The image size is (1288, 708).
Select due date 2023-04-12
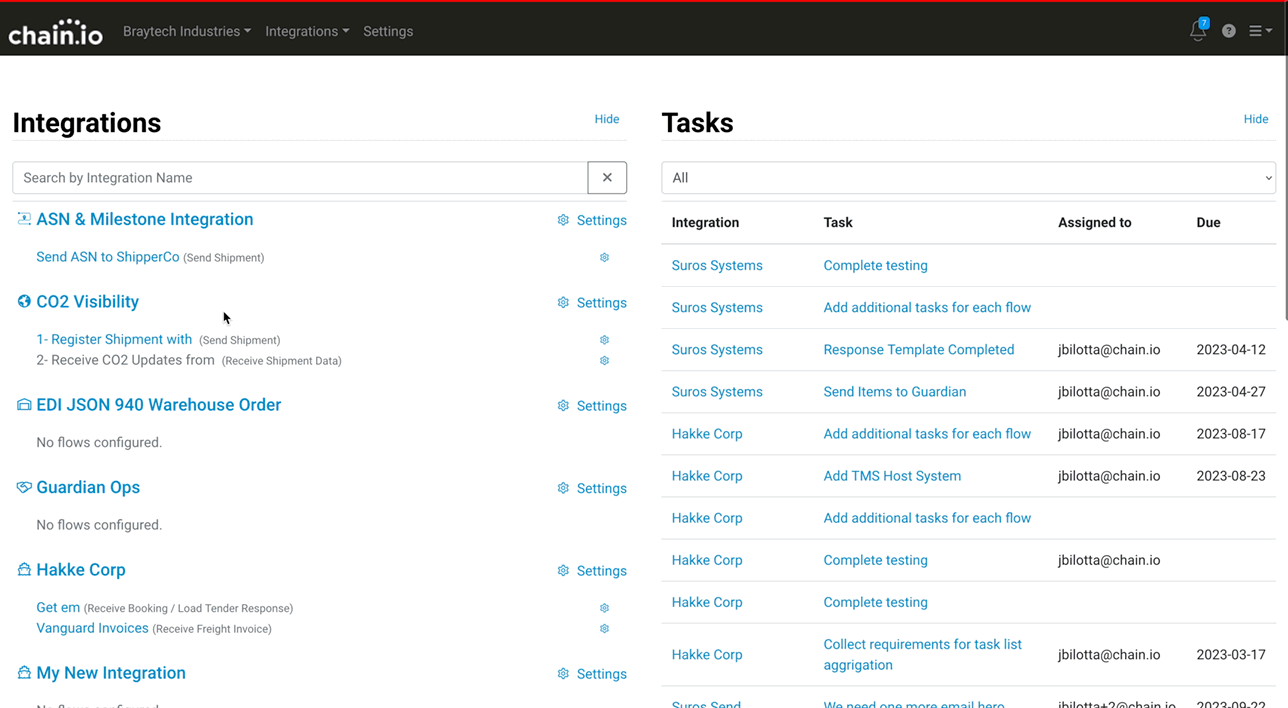click(x=1231, y=349)
